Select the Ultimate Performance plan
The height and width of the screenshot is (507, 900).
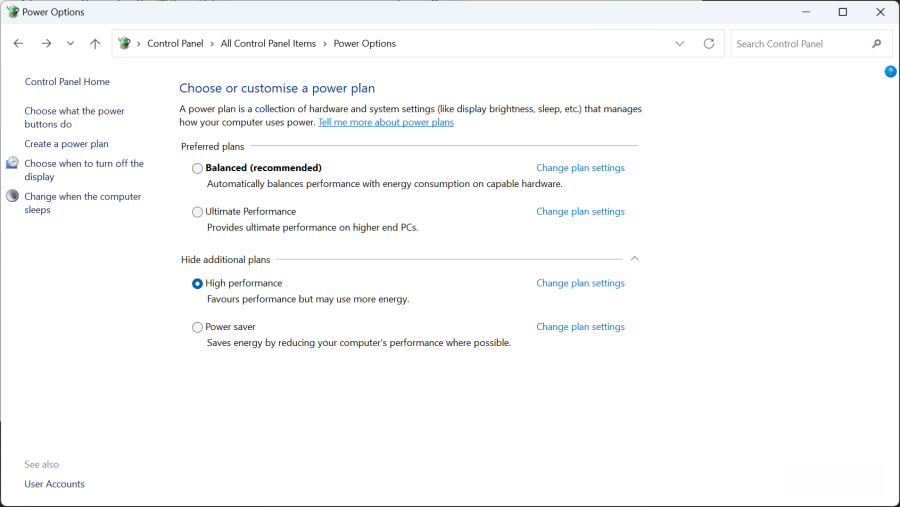(x=197, y=212)
